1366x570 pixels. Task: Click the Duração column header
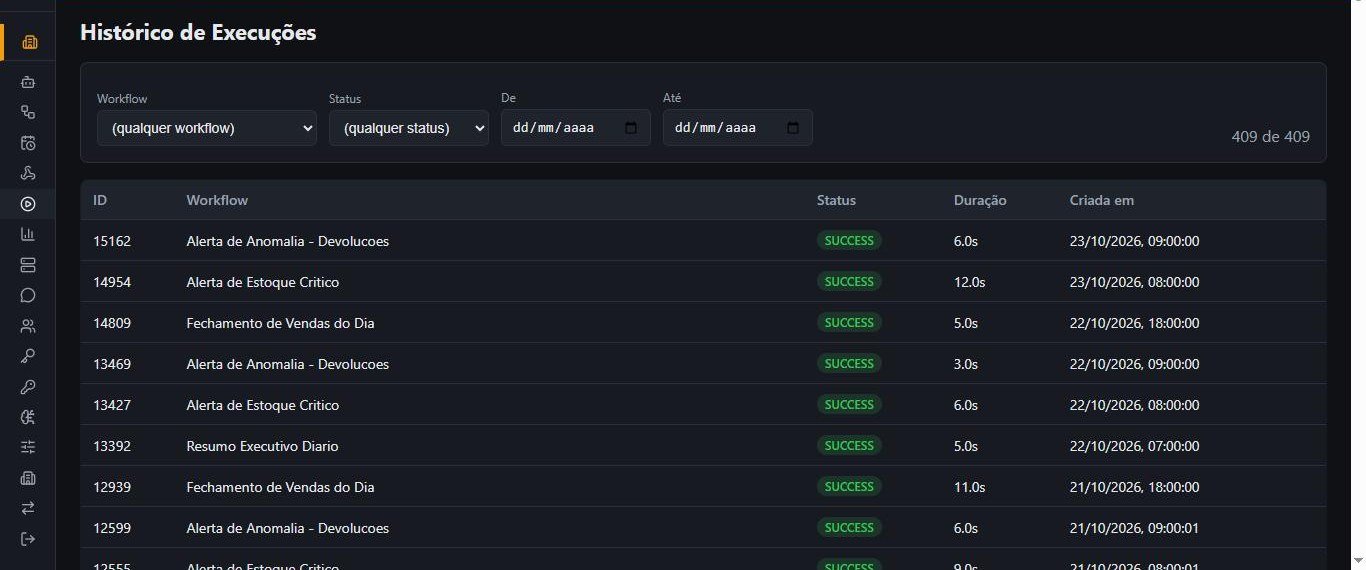pyautogui.click(x=980, y=200)
